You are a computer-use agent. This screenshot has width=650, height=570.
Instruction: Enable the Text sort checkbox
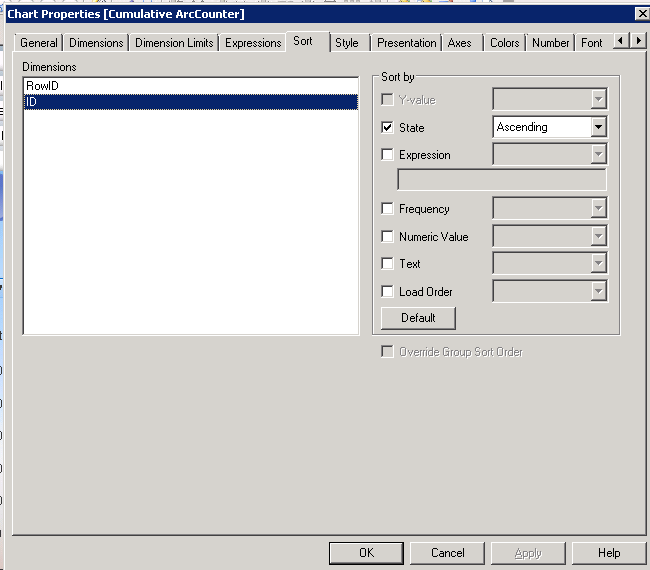coord(387,263)
